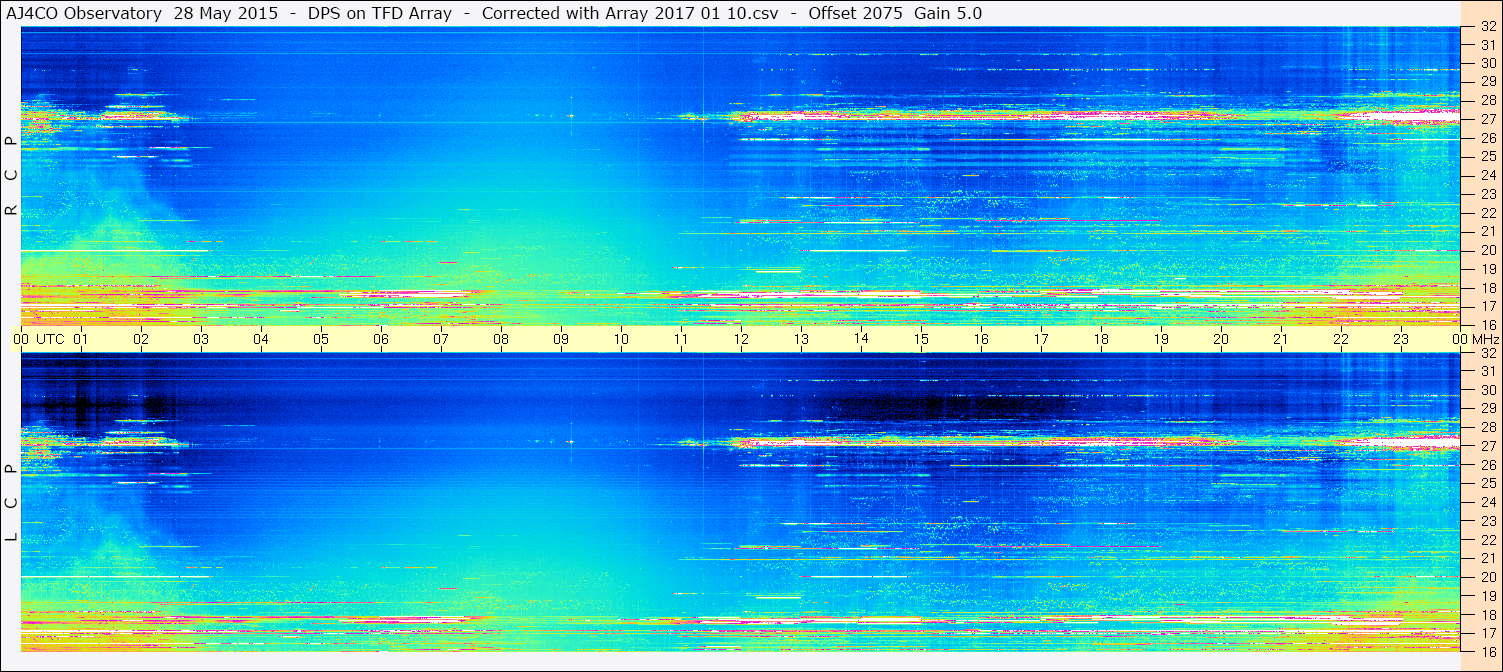Click the 'Gain 5.0' value in header
The width and height of the screenshot is (1503, 672).
[x=948, y=14]
